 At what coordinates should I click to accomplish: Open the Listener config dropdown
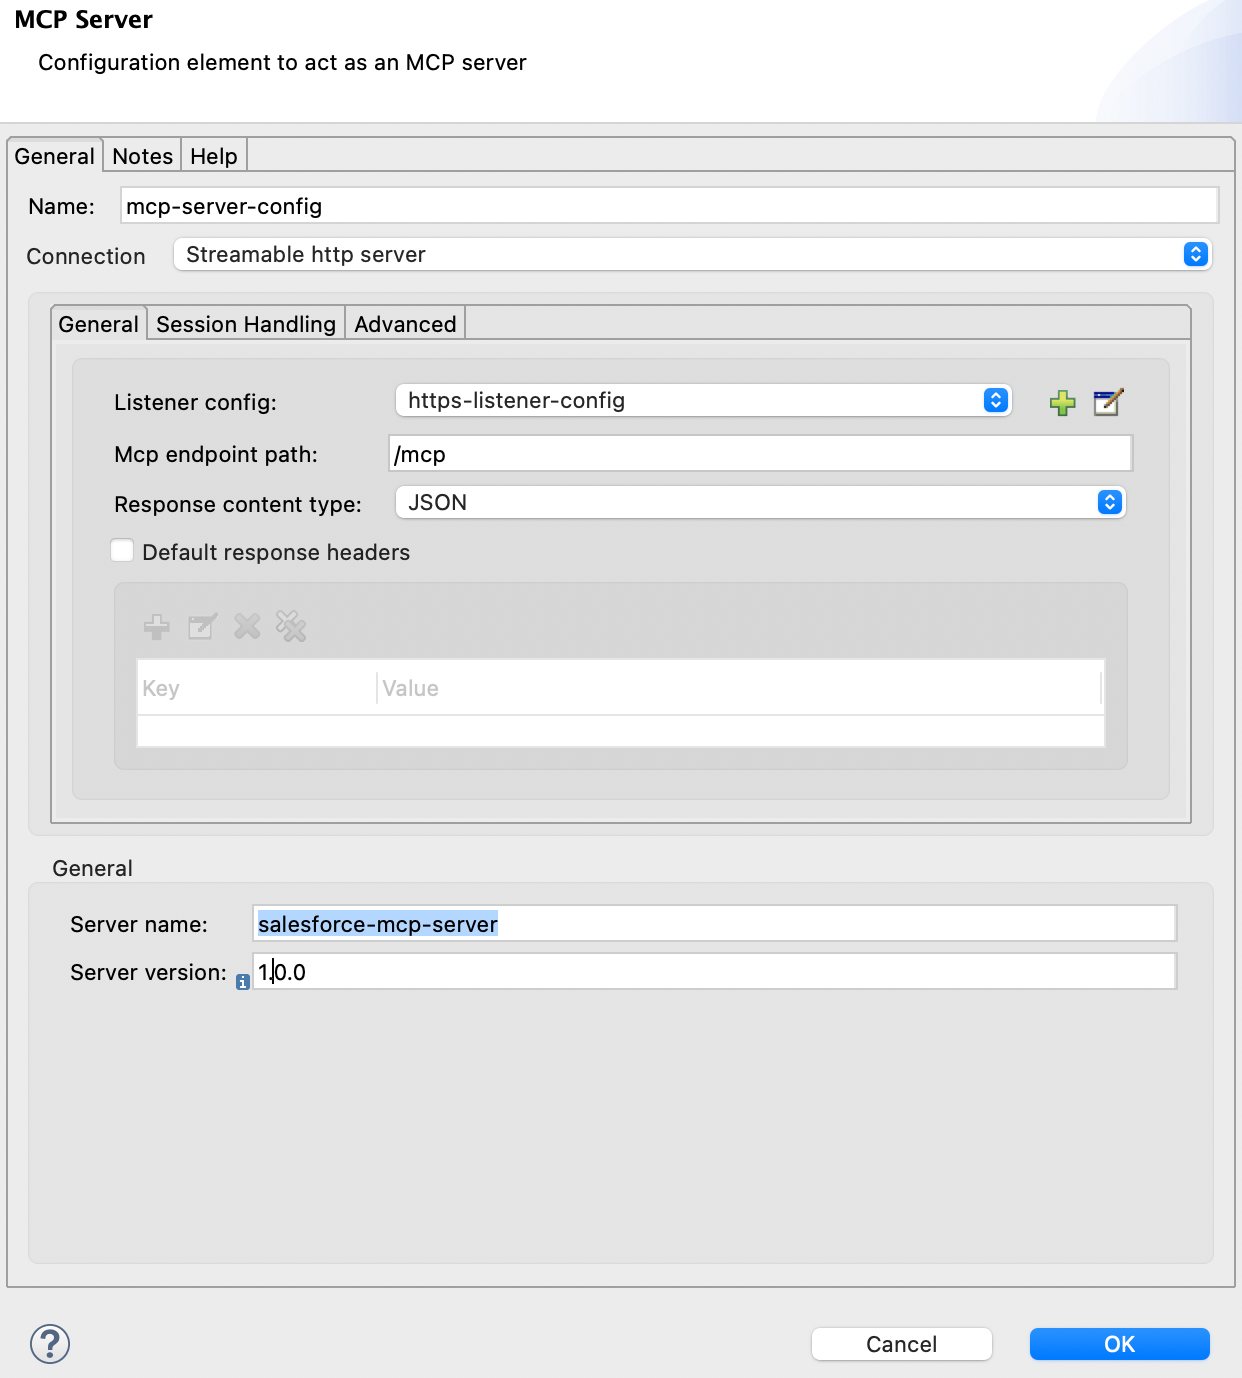pyautogui.click(x=994, y=400)
